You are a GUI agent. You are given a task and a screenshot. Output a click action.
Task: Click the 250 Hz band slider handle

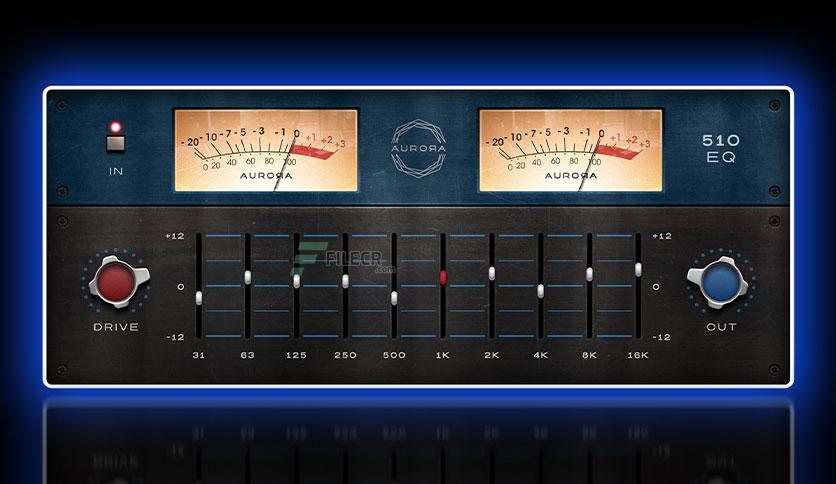tap(345, 281)
